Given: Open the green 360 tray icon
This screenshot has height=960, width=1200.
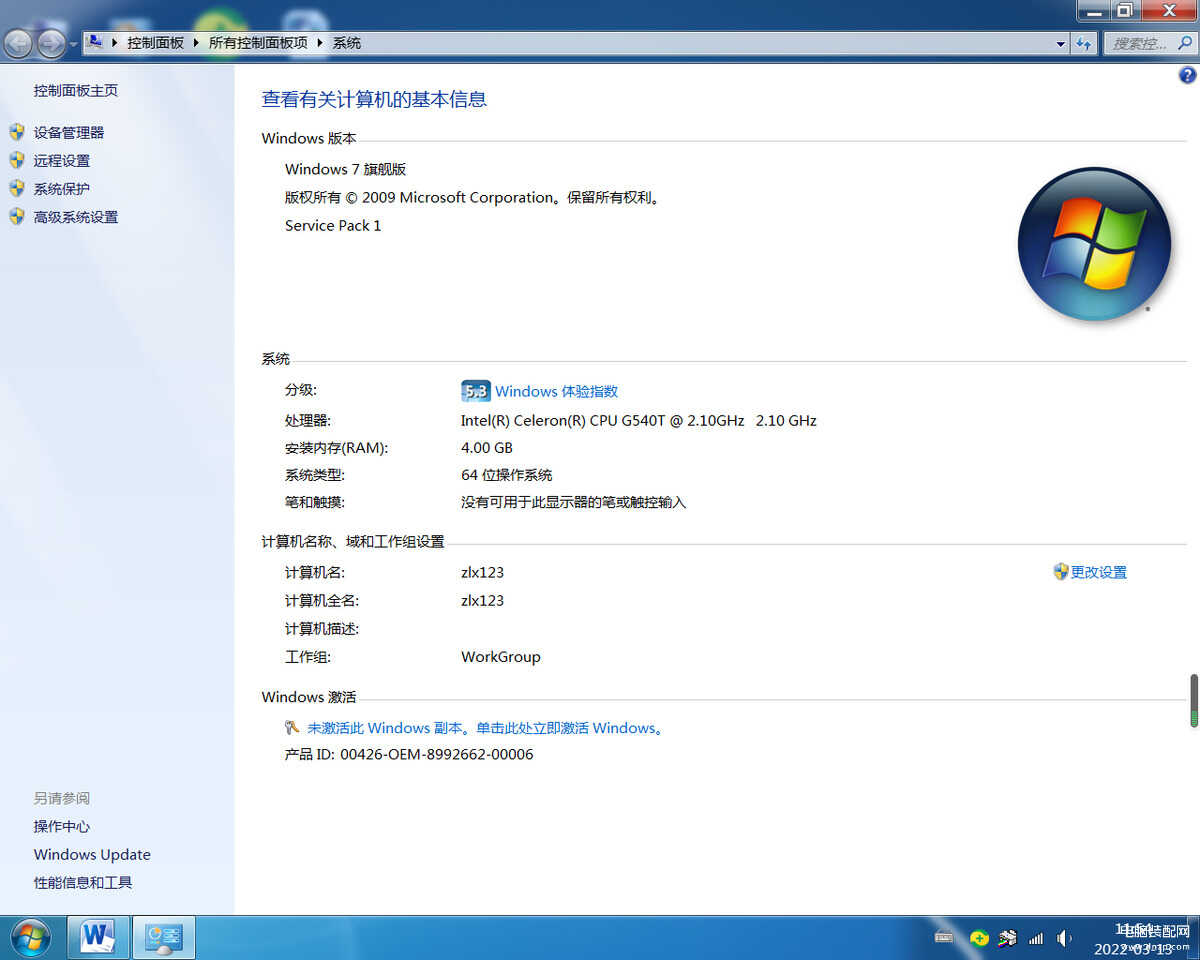Looking at the screenshot, I should pos(980,938).
